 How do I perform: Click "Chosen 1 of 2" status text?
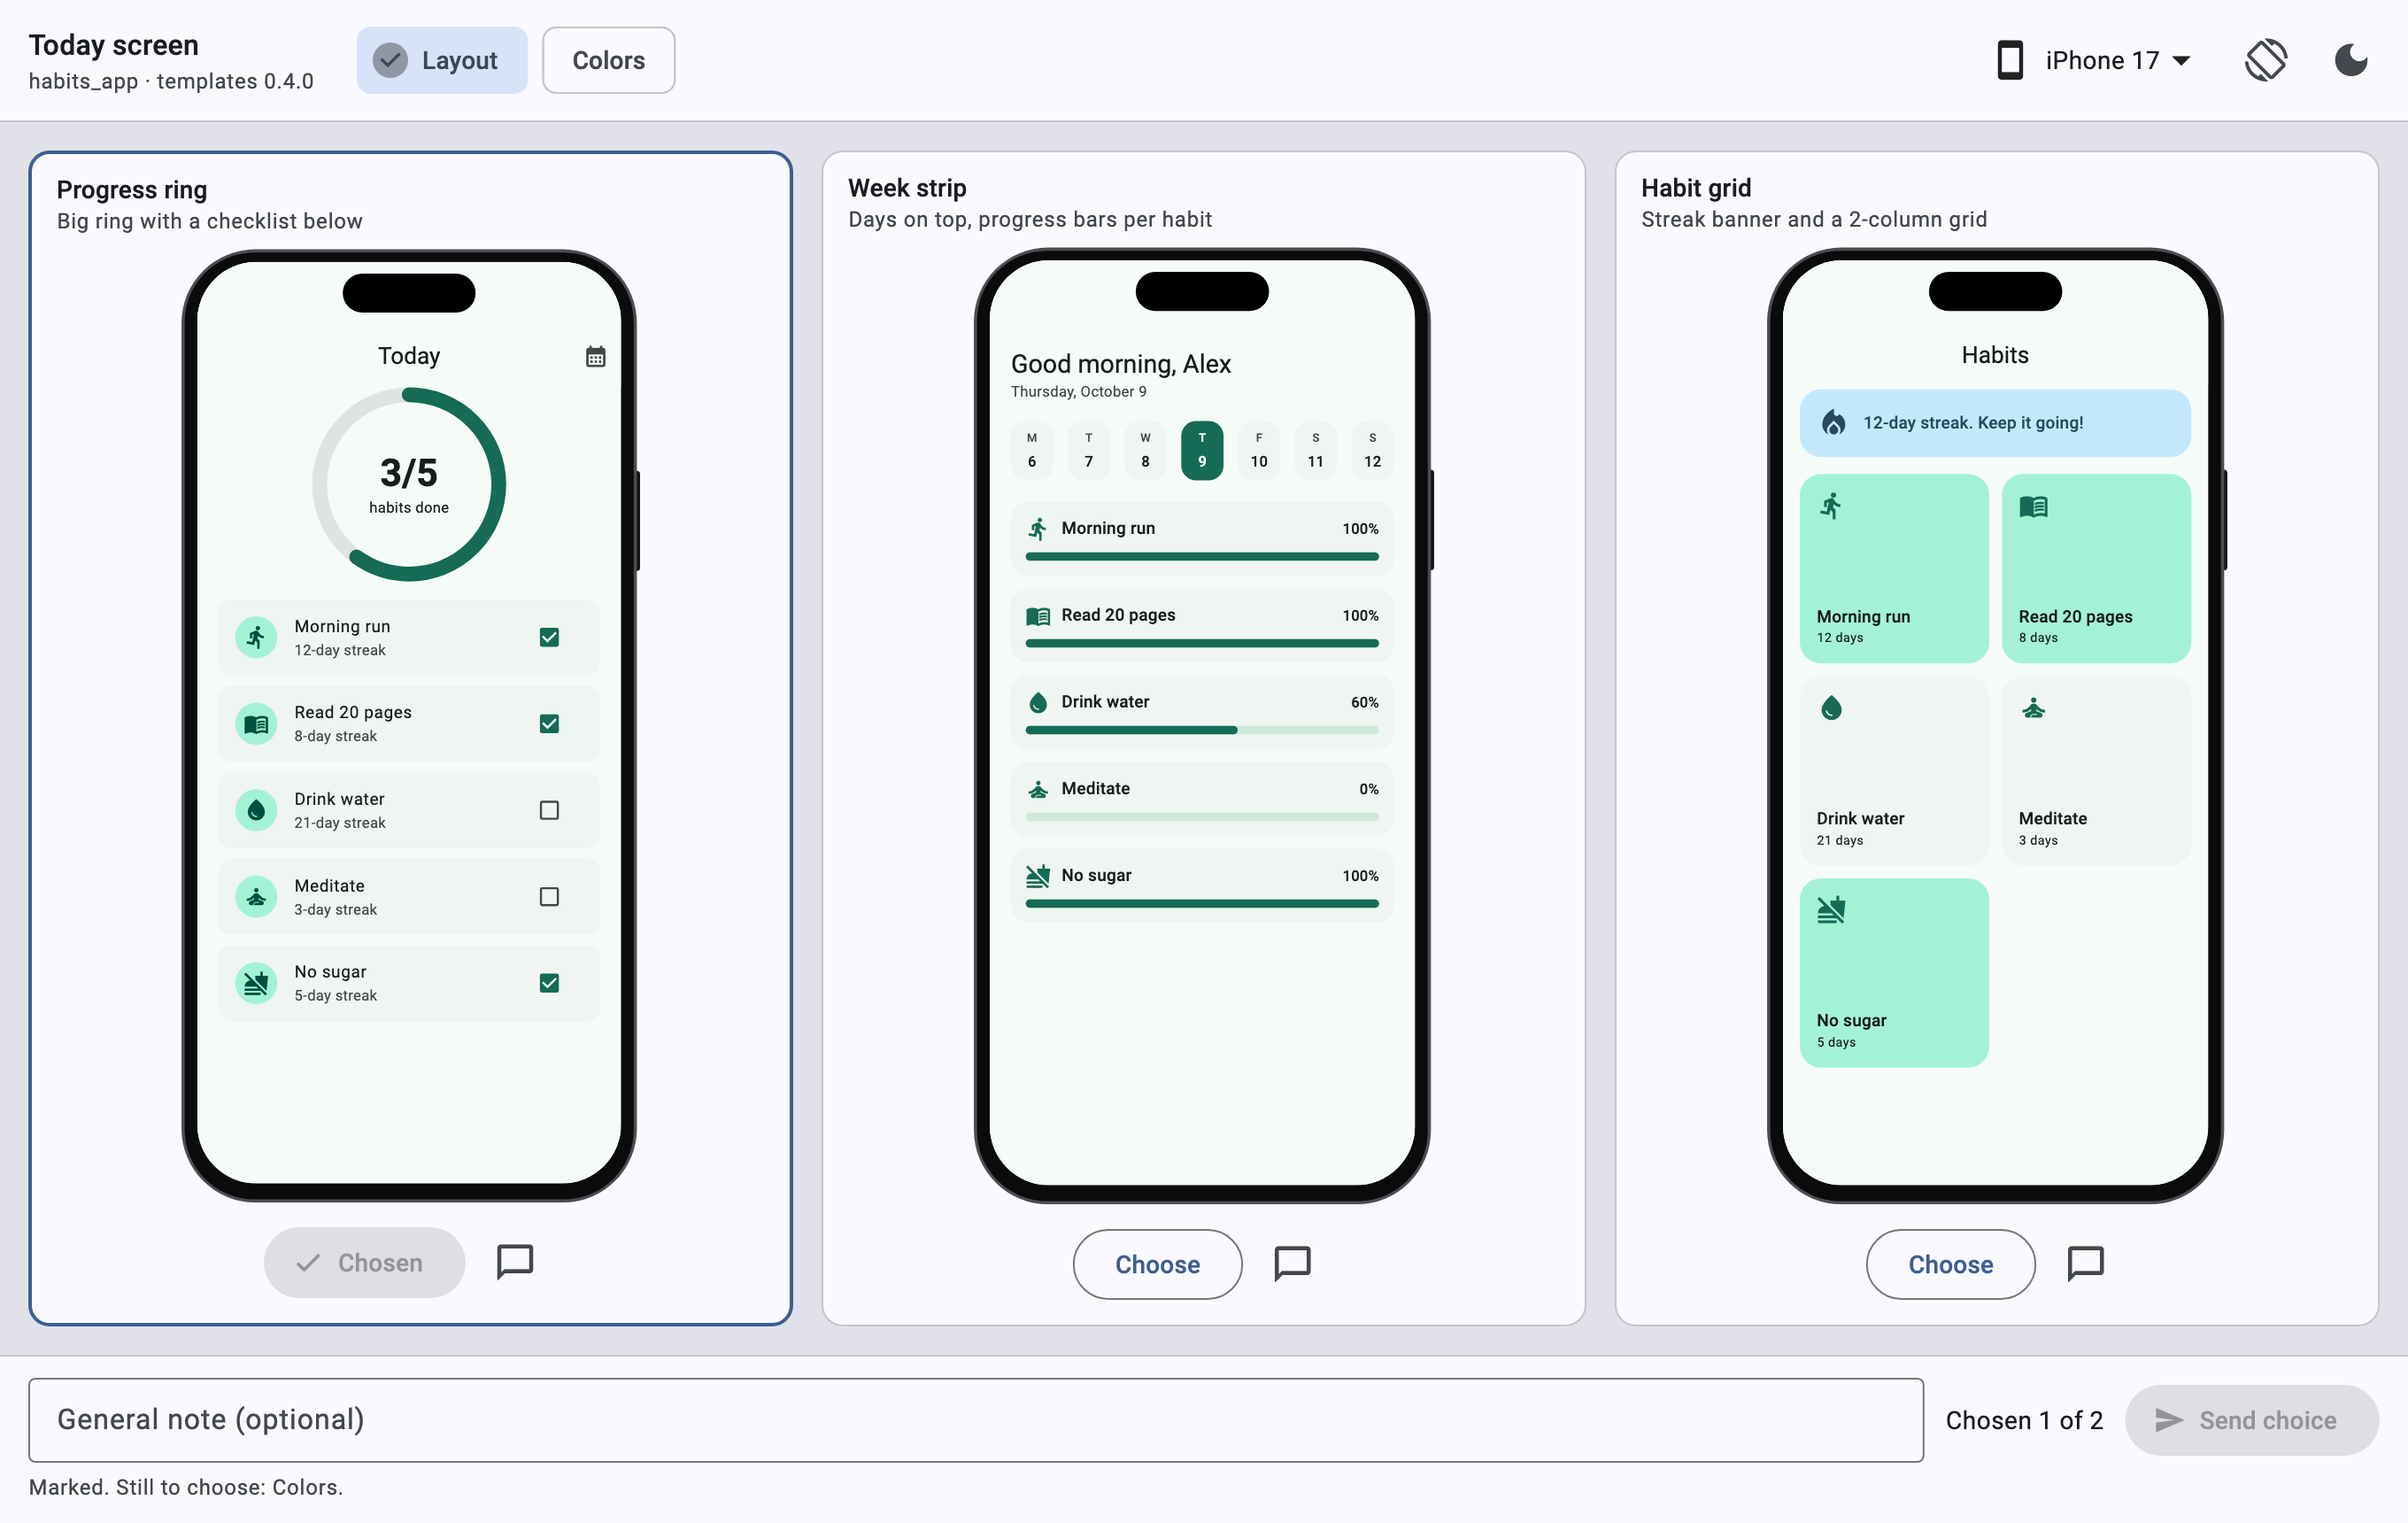point(2024,1420)
